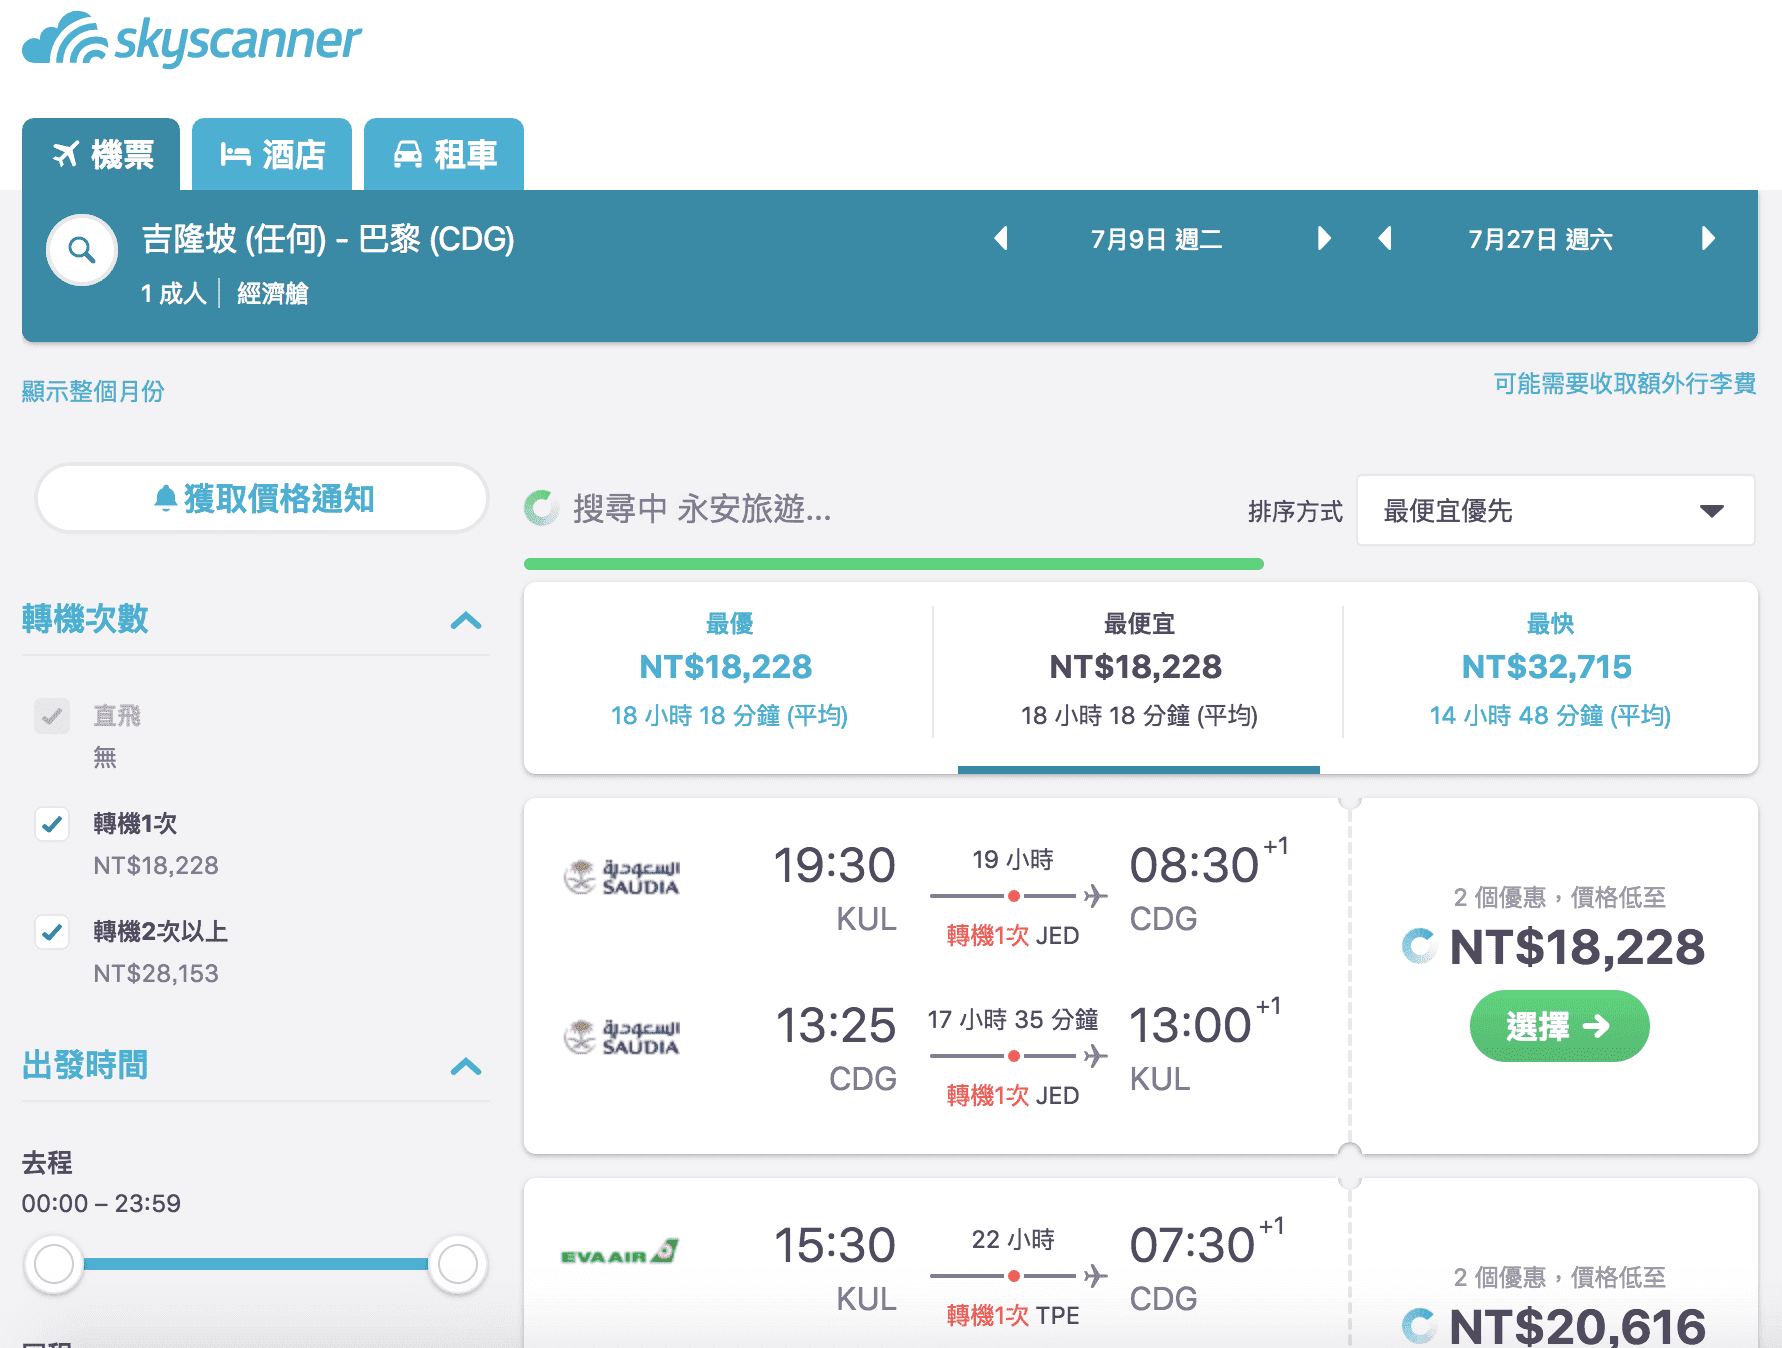Click 轉機1次 TPE stop label

(x=1013, y=1315)
